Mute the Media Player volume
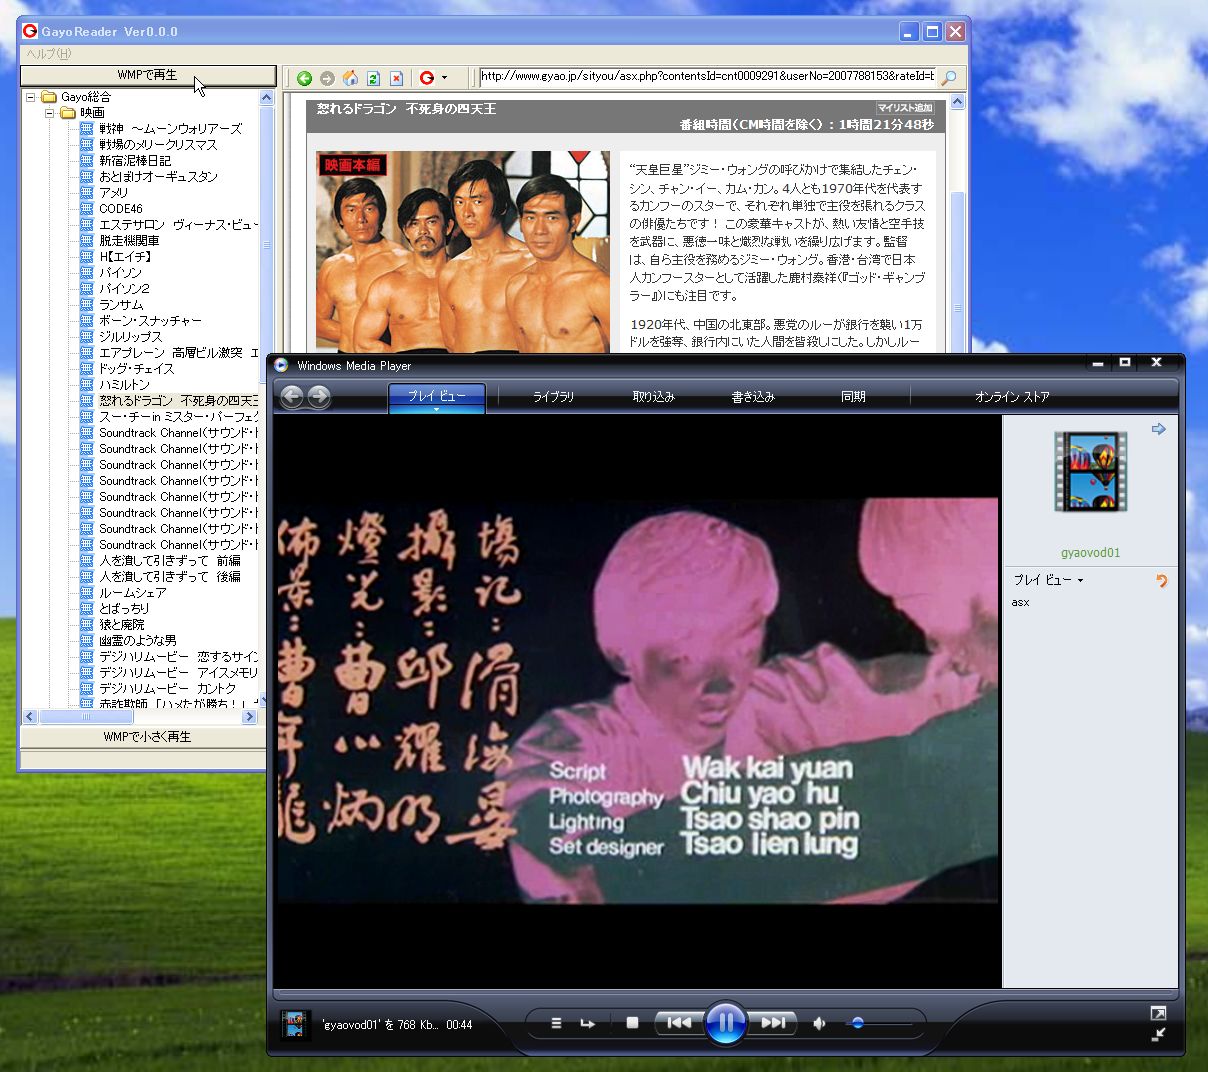Viewport: 1208px width, 1072px height. click(x=820, y=1023)
